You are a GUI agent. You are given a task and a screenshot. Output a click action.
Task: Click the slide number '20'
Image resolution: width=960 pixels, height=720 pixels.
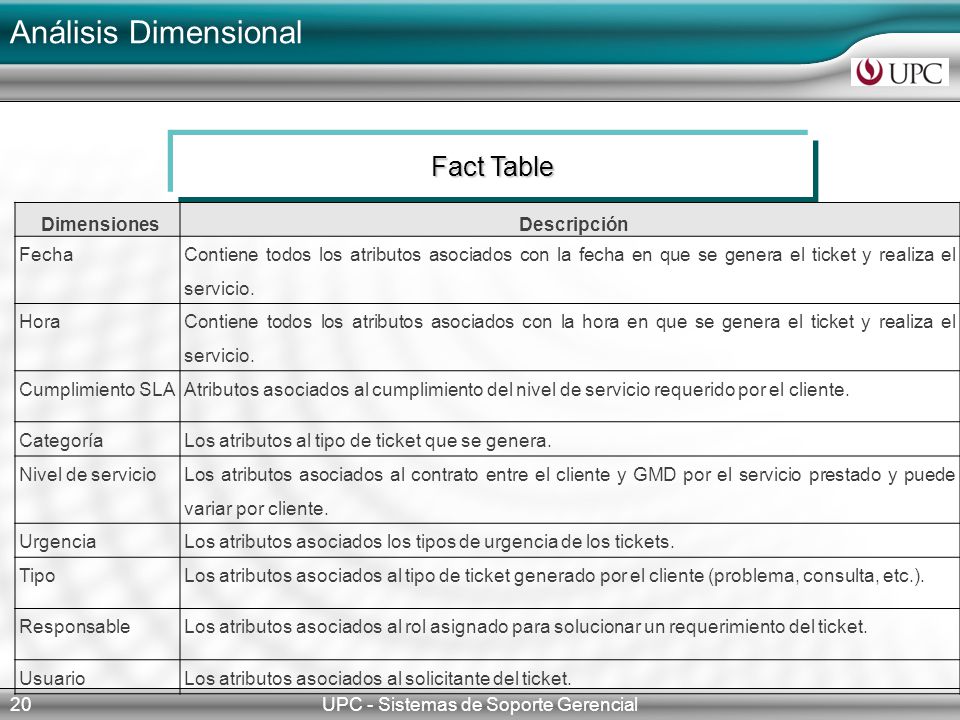point(20,705)
